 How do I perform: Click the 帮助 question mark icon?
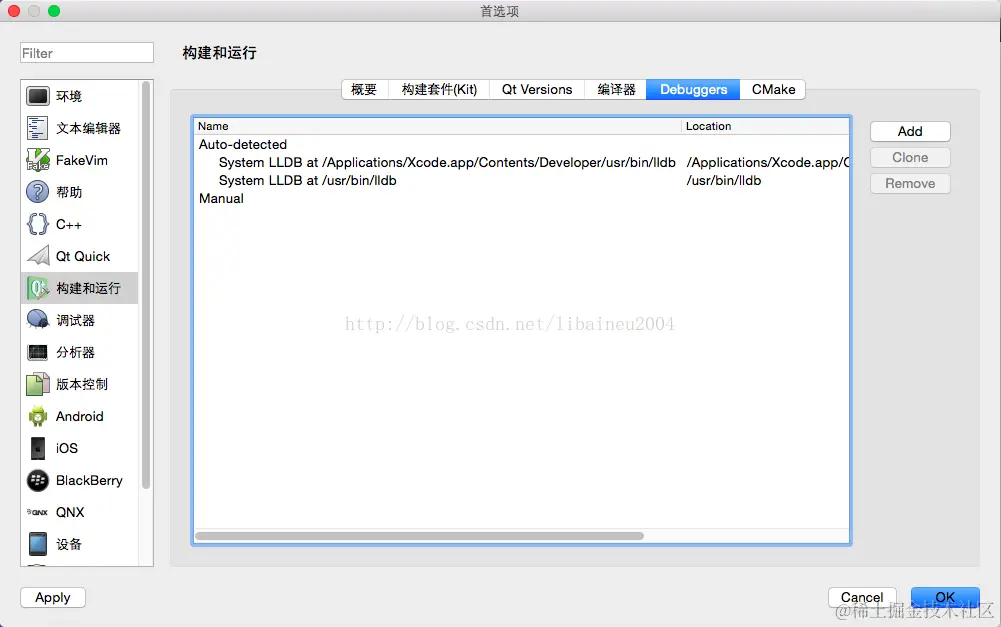coord(38,192)
